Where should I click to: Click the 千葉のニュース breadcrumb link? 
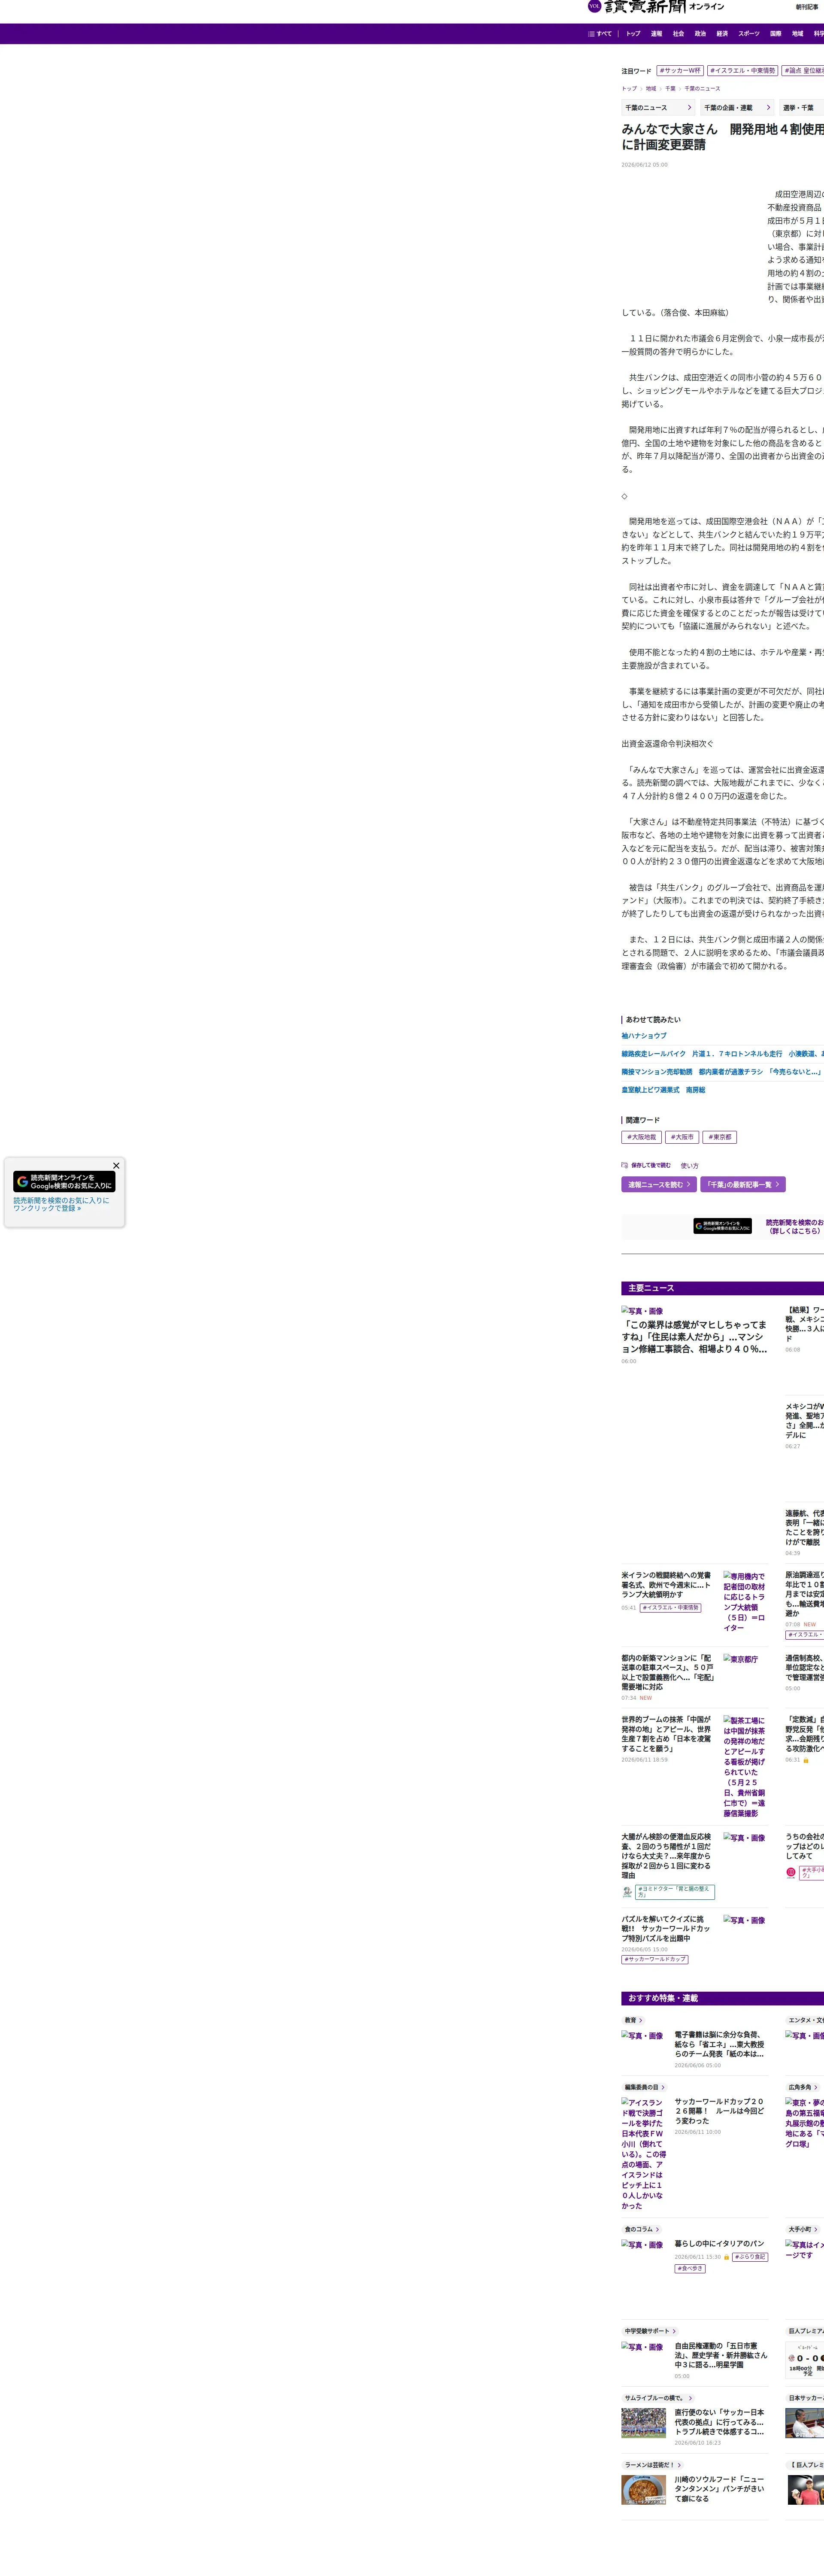coord(702,89)
